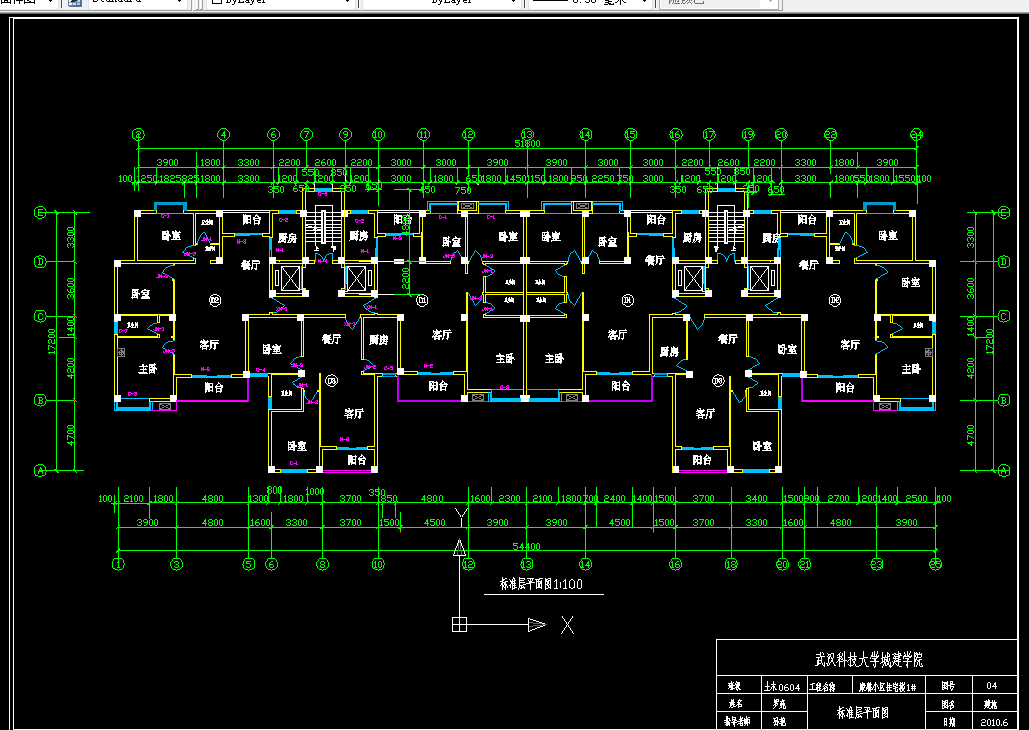Click the 武汉科技大学城建学院 title text

[869, 659]
